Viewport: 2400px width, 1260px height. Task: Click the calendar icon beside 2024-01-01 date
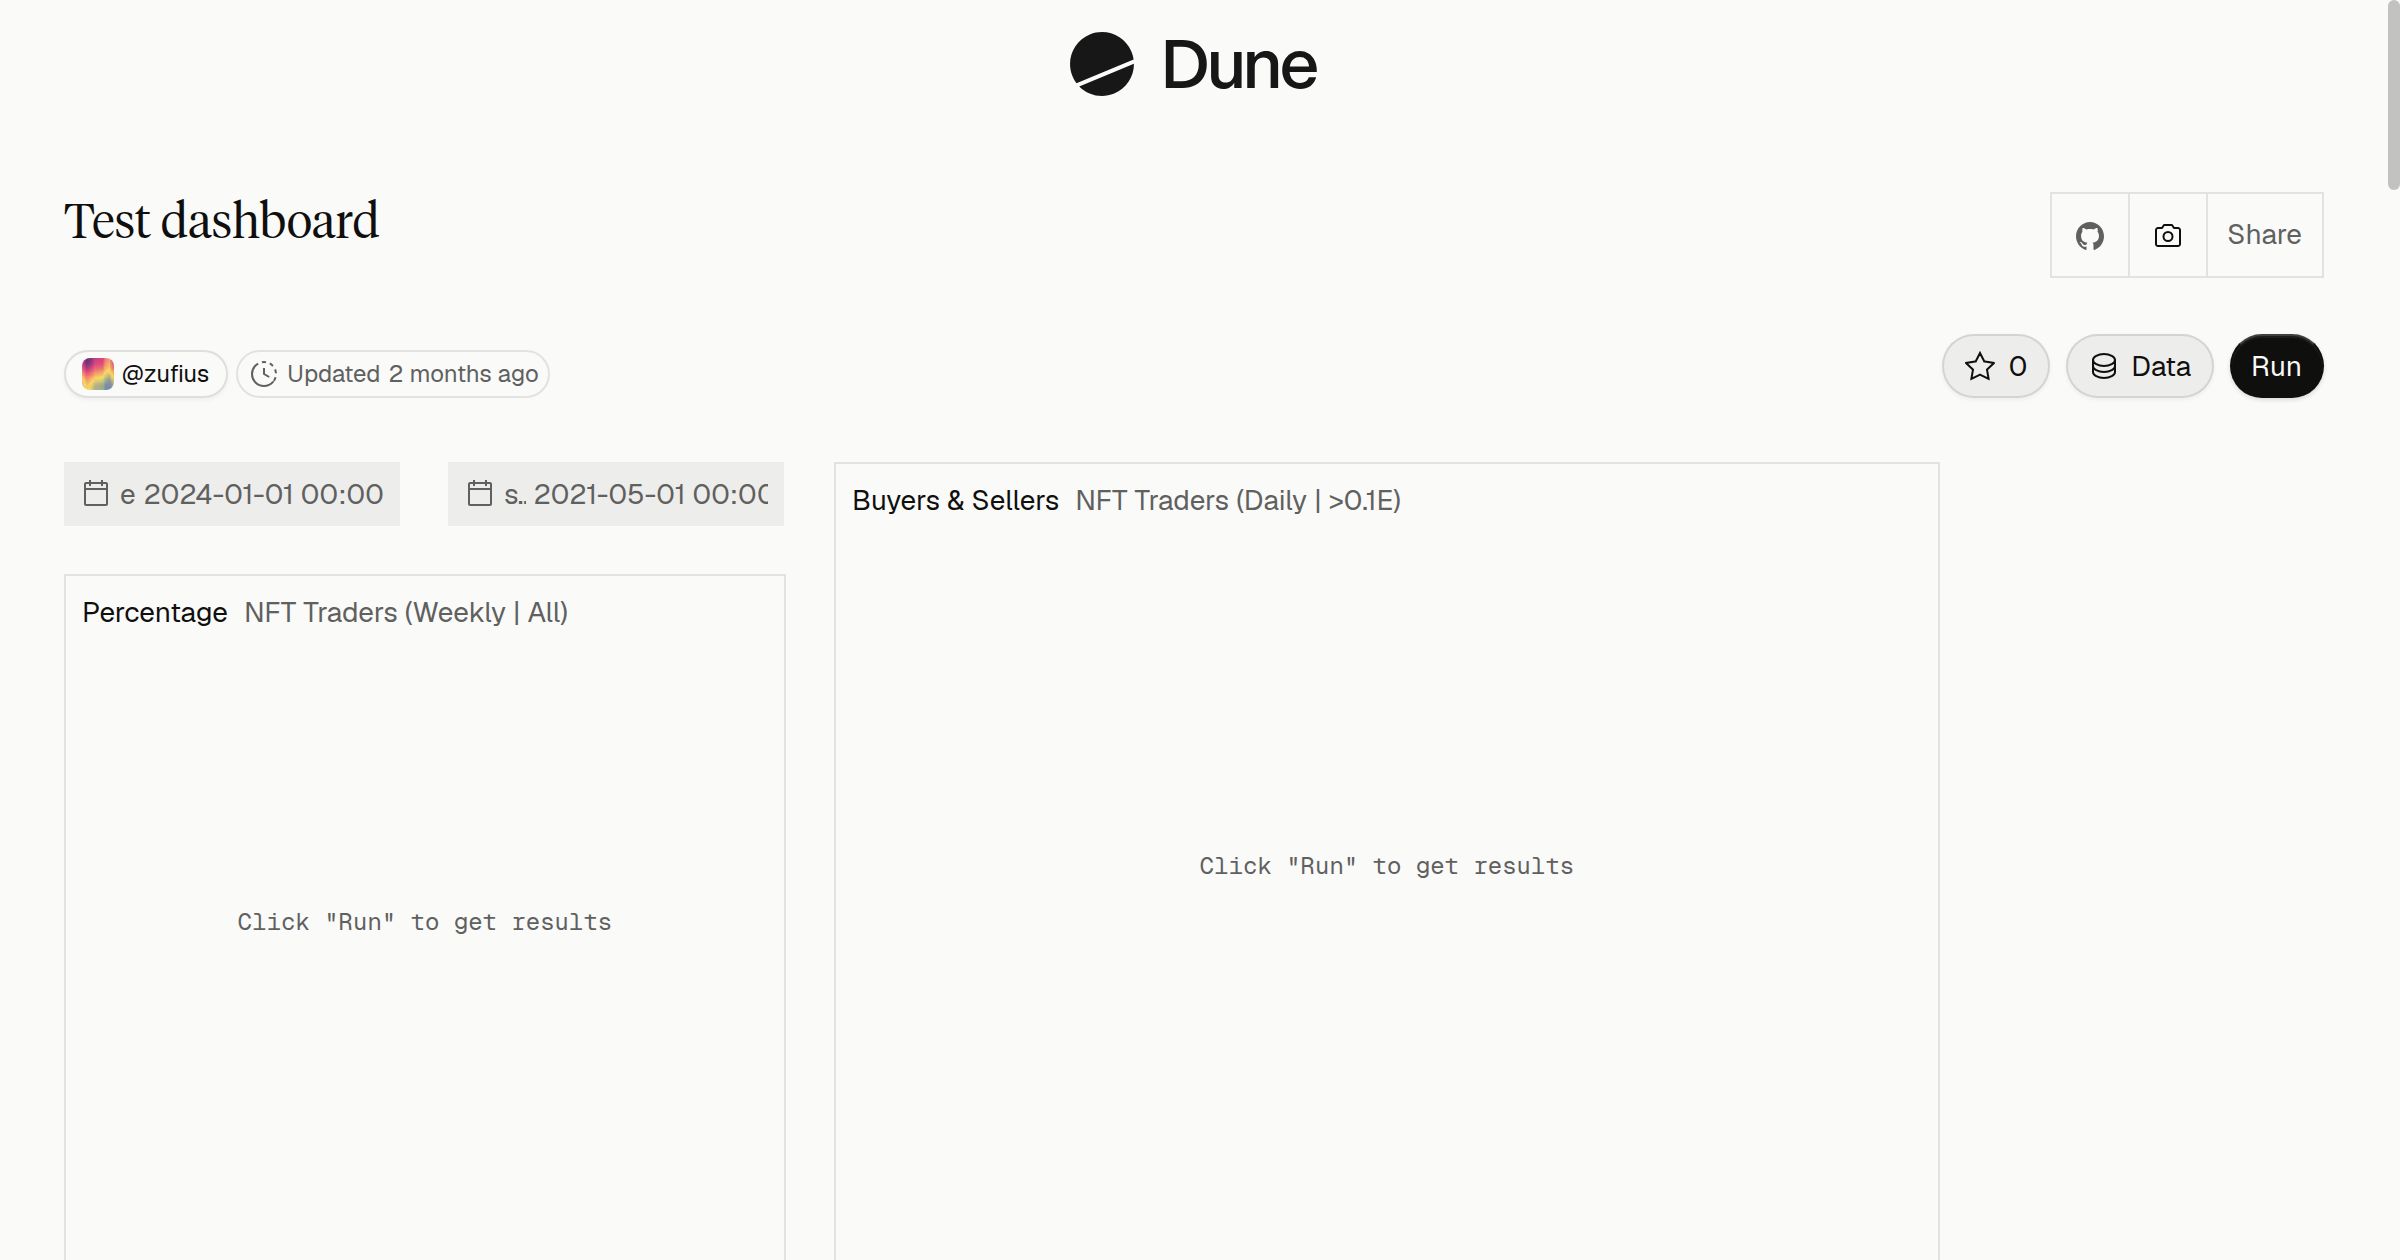(96, 493)
